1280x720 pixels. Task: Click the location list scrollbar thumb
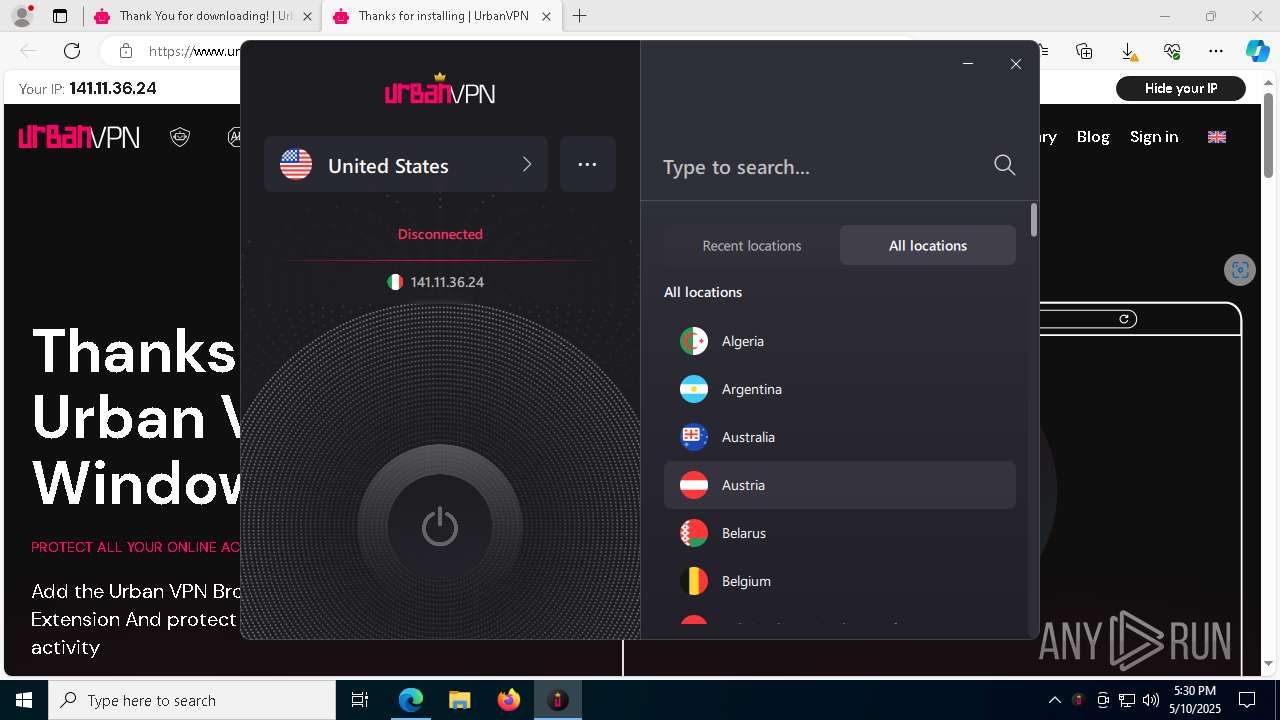1033,220
